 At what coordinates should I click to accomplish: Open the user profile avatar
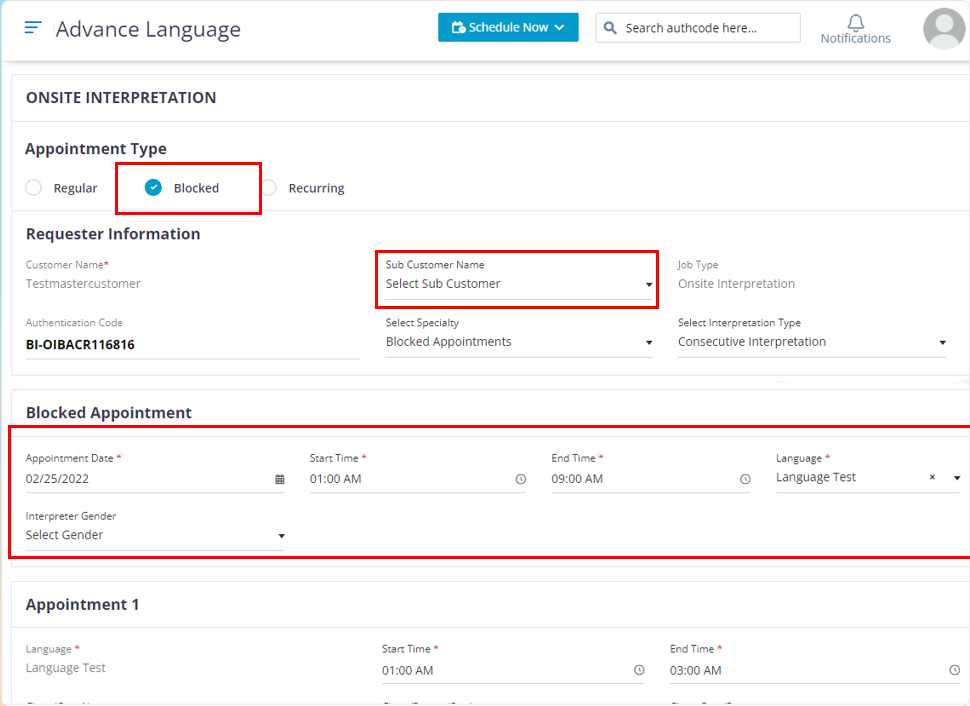[943, 28]
